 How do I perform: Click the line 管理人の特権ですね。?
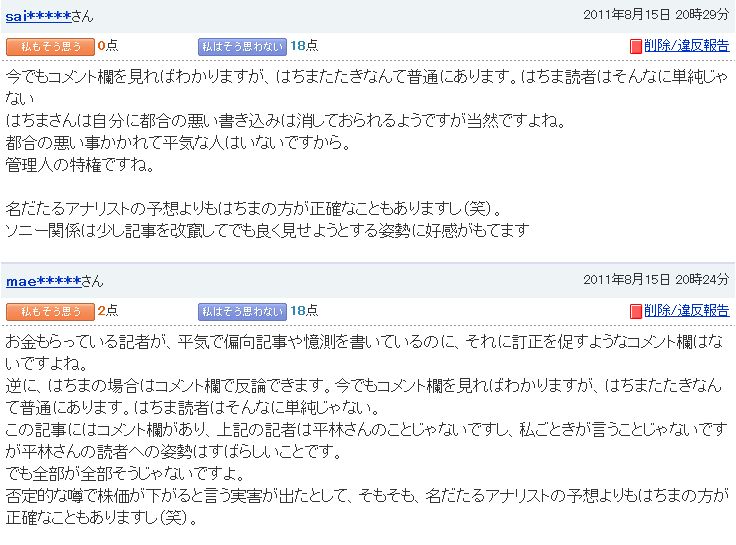click(80, 165)
